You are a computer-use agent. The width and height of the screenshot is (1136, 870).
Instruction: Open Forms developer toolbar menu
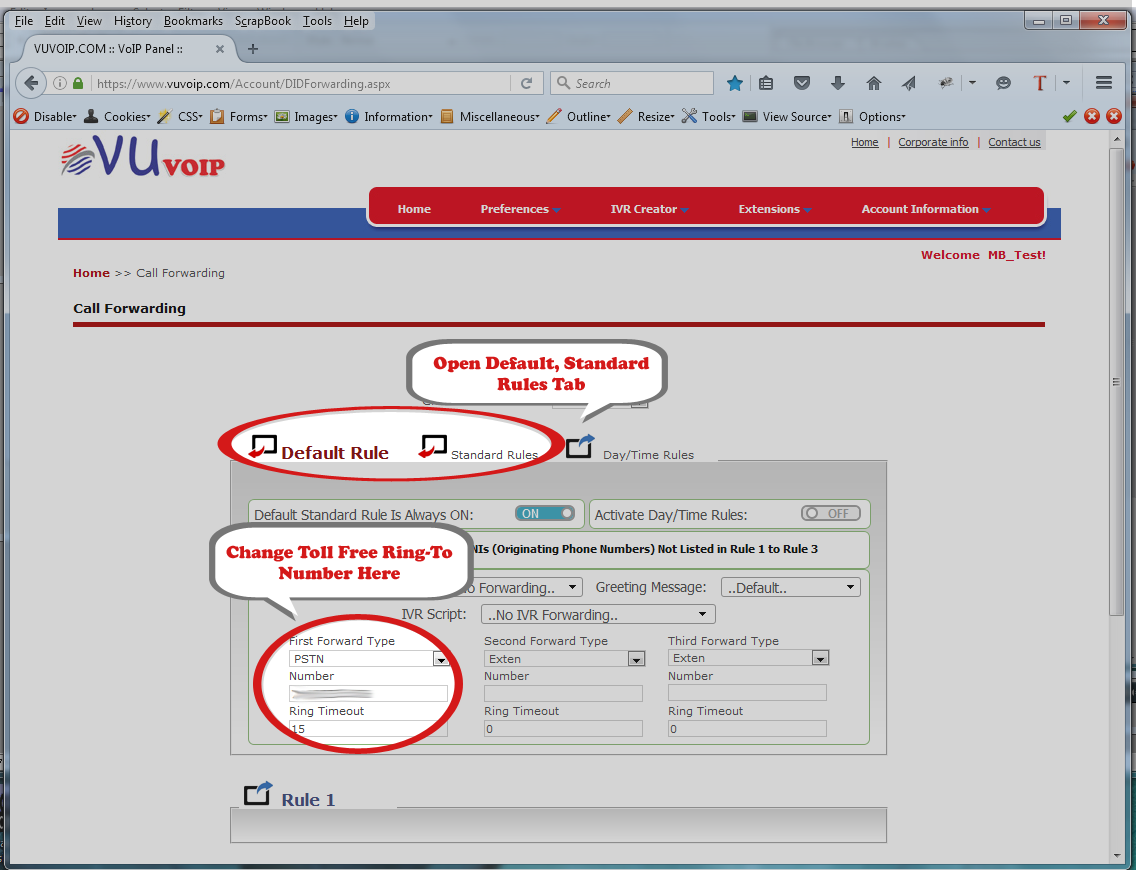239,117
